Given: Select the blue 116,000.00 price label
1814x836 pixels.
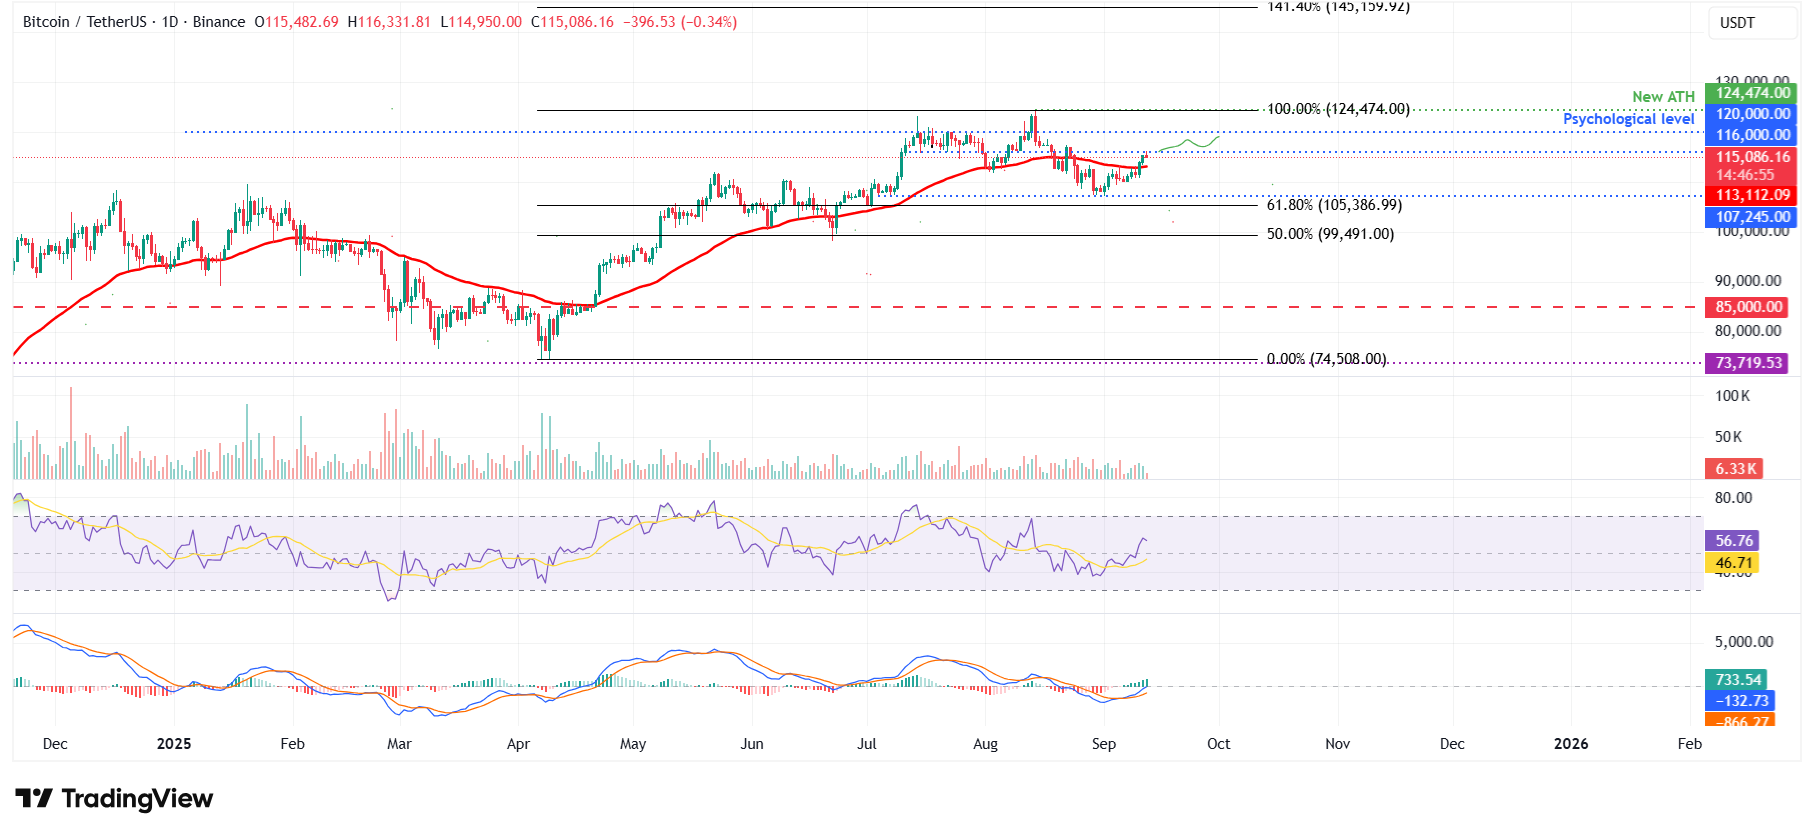Looking at the screenshot, I should click(x=1752, y=135).
